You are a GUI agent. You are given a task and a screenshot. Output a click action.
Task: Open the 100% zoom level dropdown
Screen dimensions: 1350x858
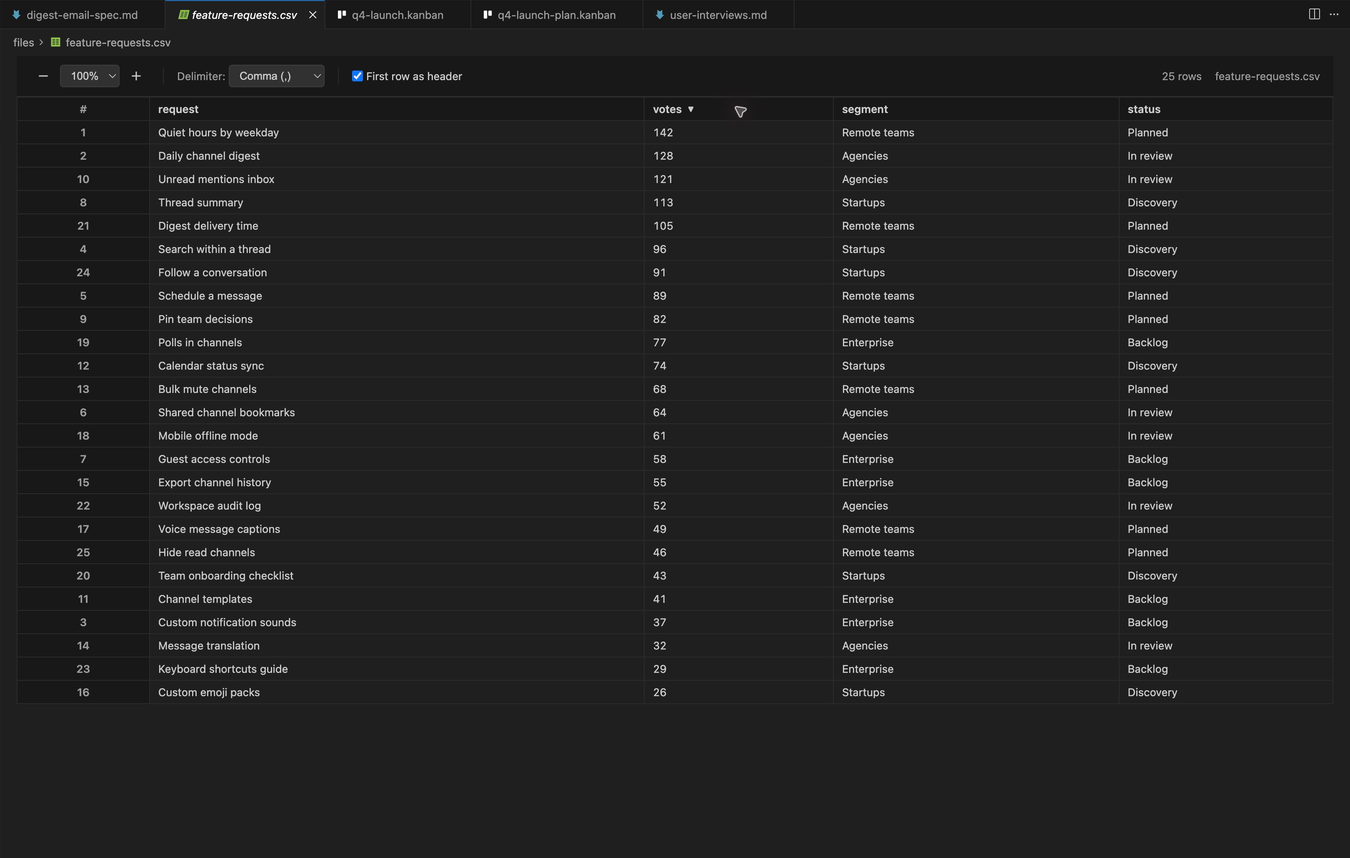90,76
